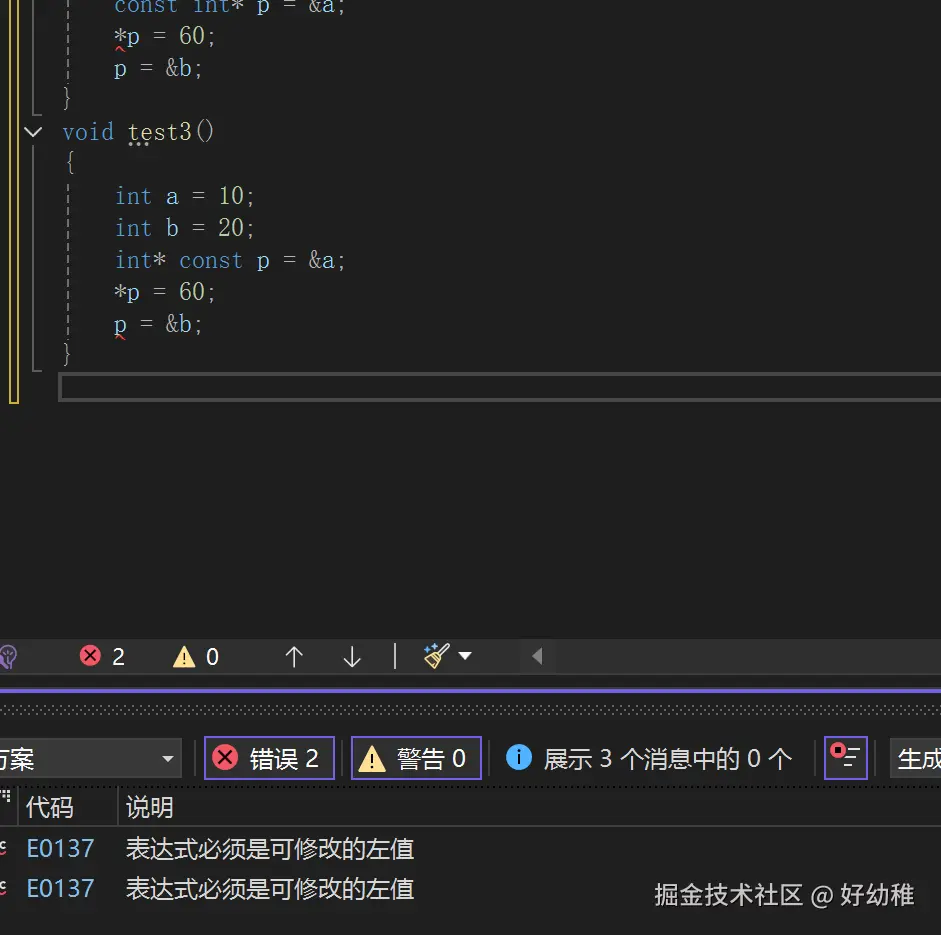Click the editor's horizontal scrollbar
This screenshot has height=935, width=941.
pyautogui.click(x=400, y=388)
